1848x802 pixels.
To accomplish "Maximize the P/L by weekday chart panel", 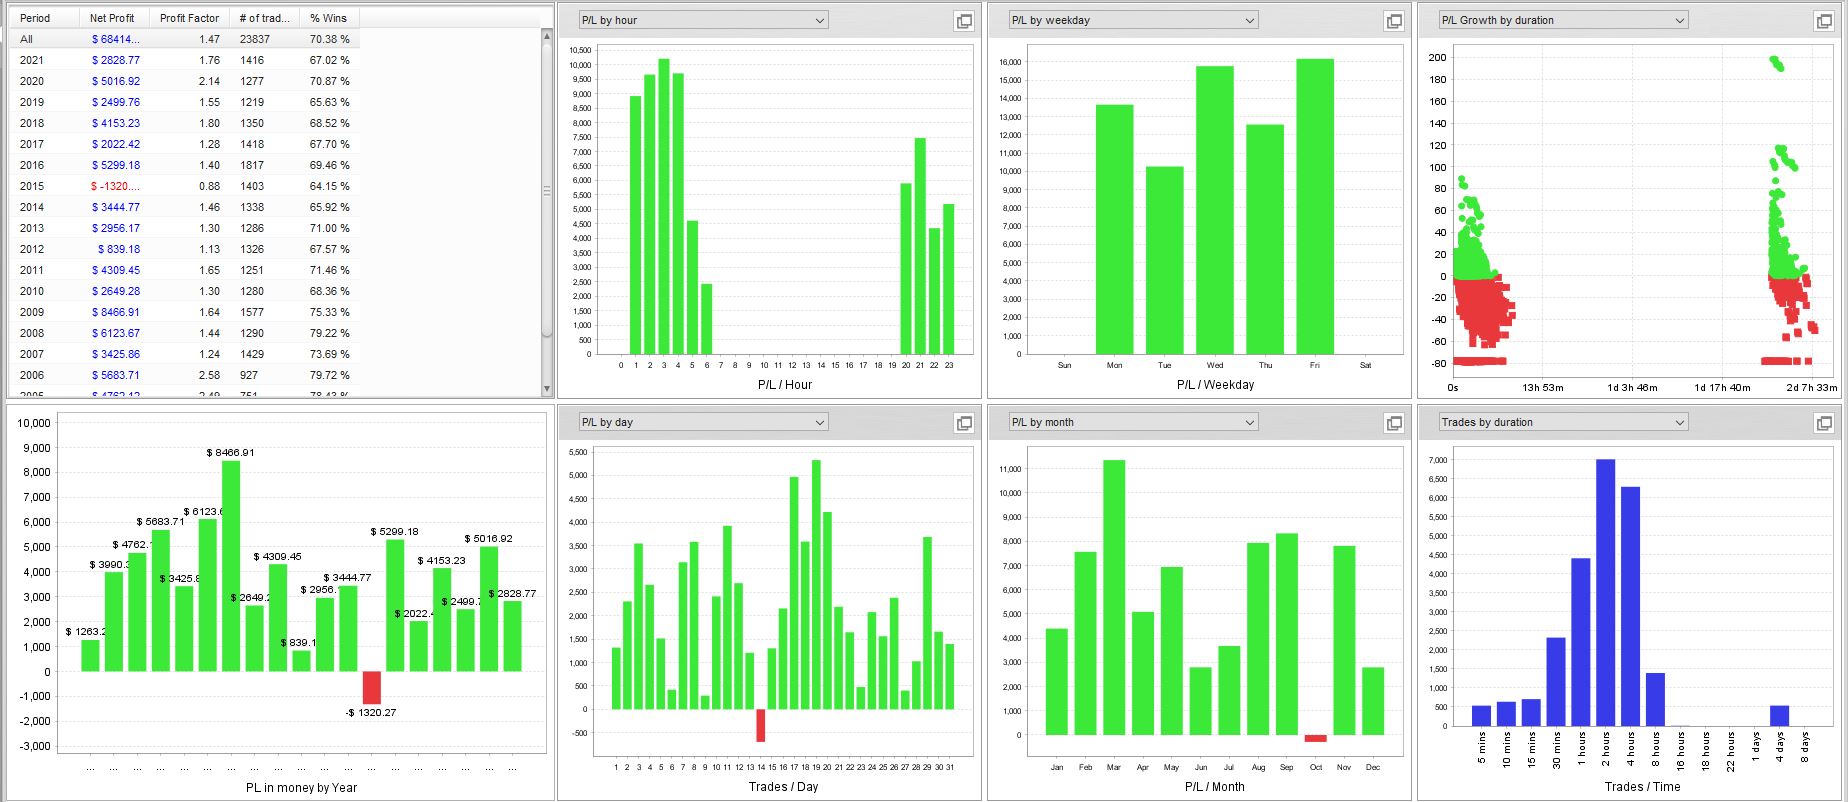I will click(x=1394, y=21).
